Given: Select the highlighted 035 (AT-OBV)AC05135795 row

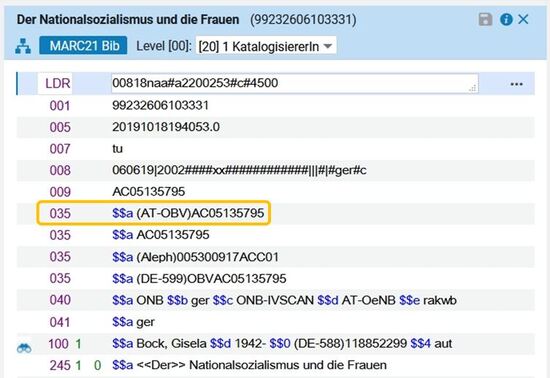Looking at the screenshot, I should 154,213.
